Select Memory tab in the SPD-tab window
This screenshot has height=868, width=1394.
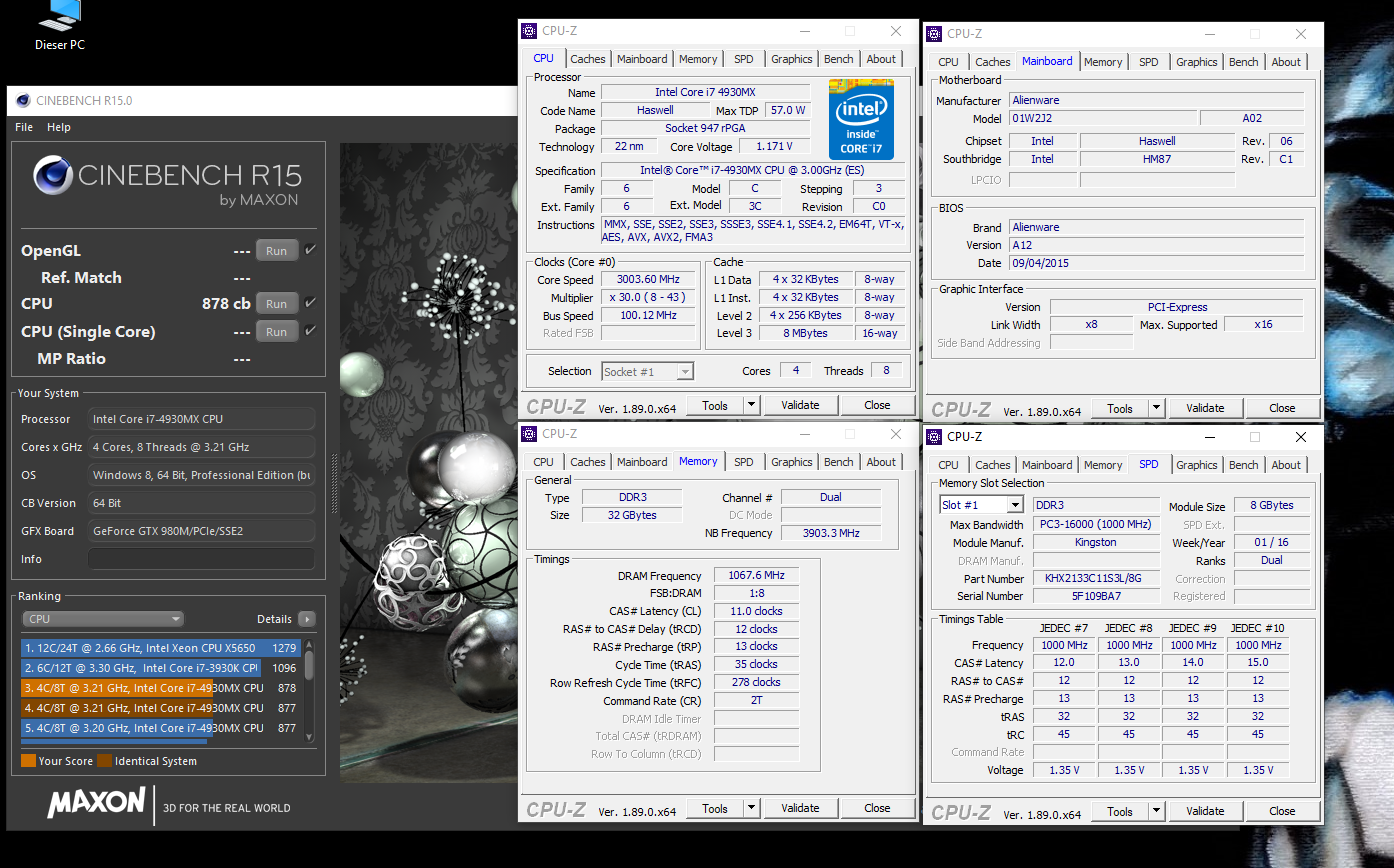pos(1103,465)
